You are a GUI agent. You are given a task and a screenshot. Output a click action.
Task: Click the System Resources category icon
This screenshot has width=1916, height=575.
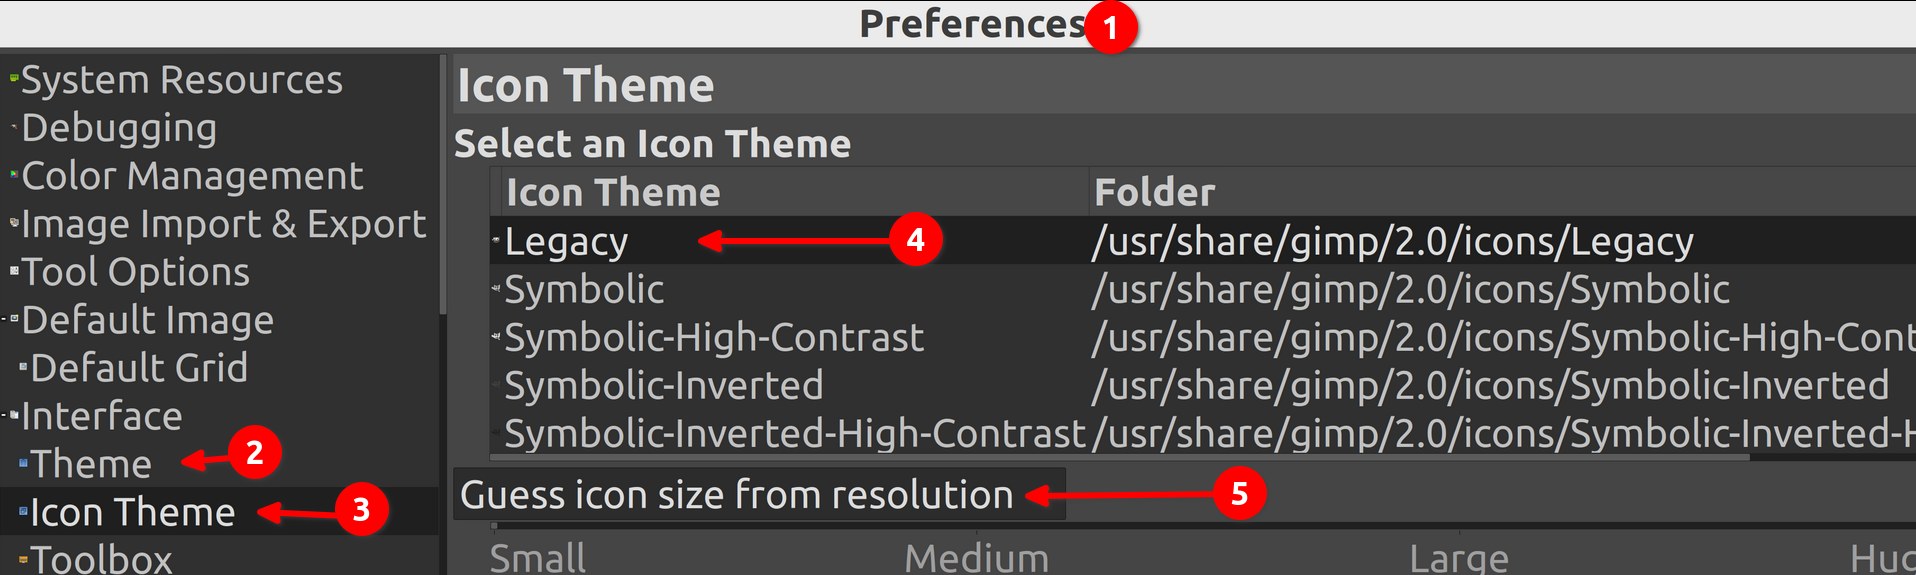point(14,78)
